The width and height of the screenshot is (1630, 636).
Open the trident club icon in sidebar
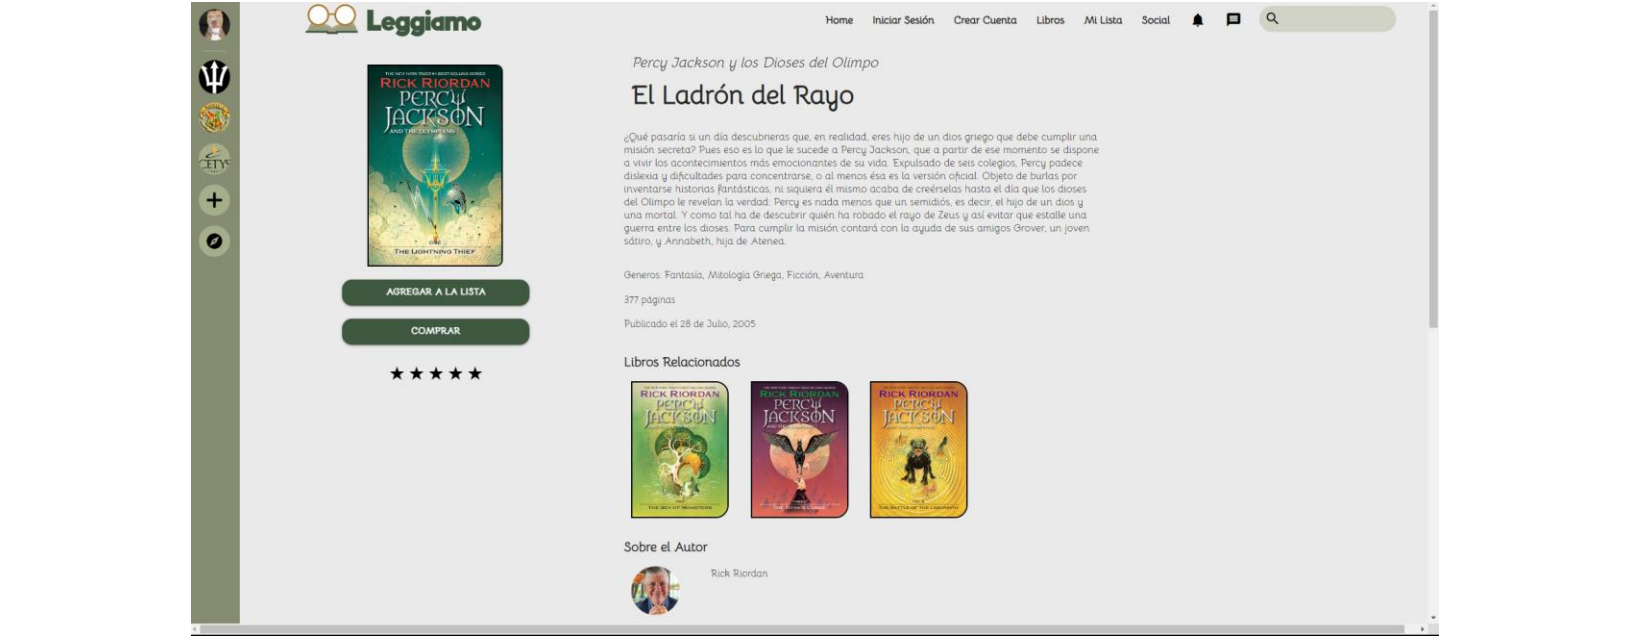214,76
